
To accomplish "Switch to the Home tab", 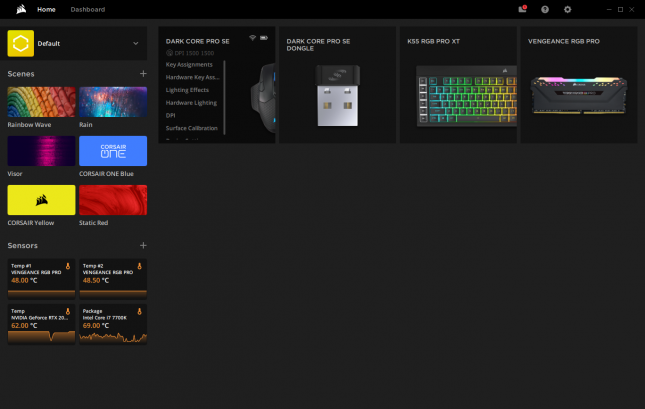I will [46, 9].
